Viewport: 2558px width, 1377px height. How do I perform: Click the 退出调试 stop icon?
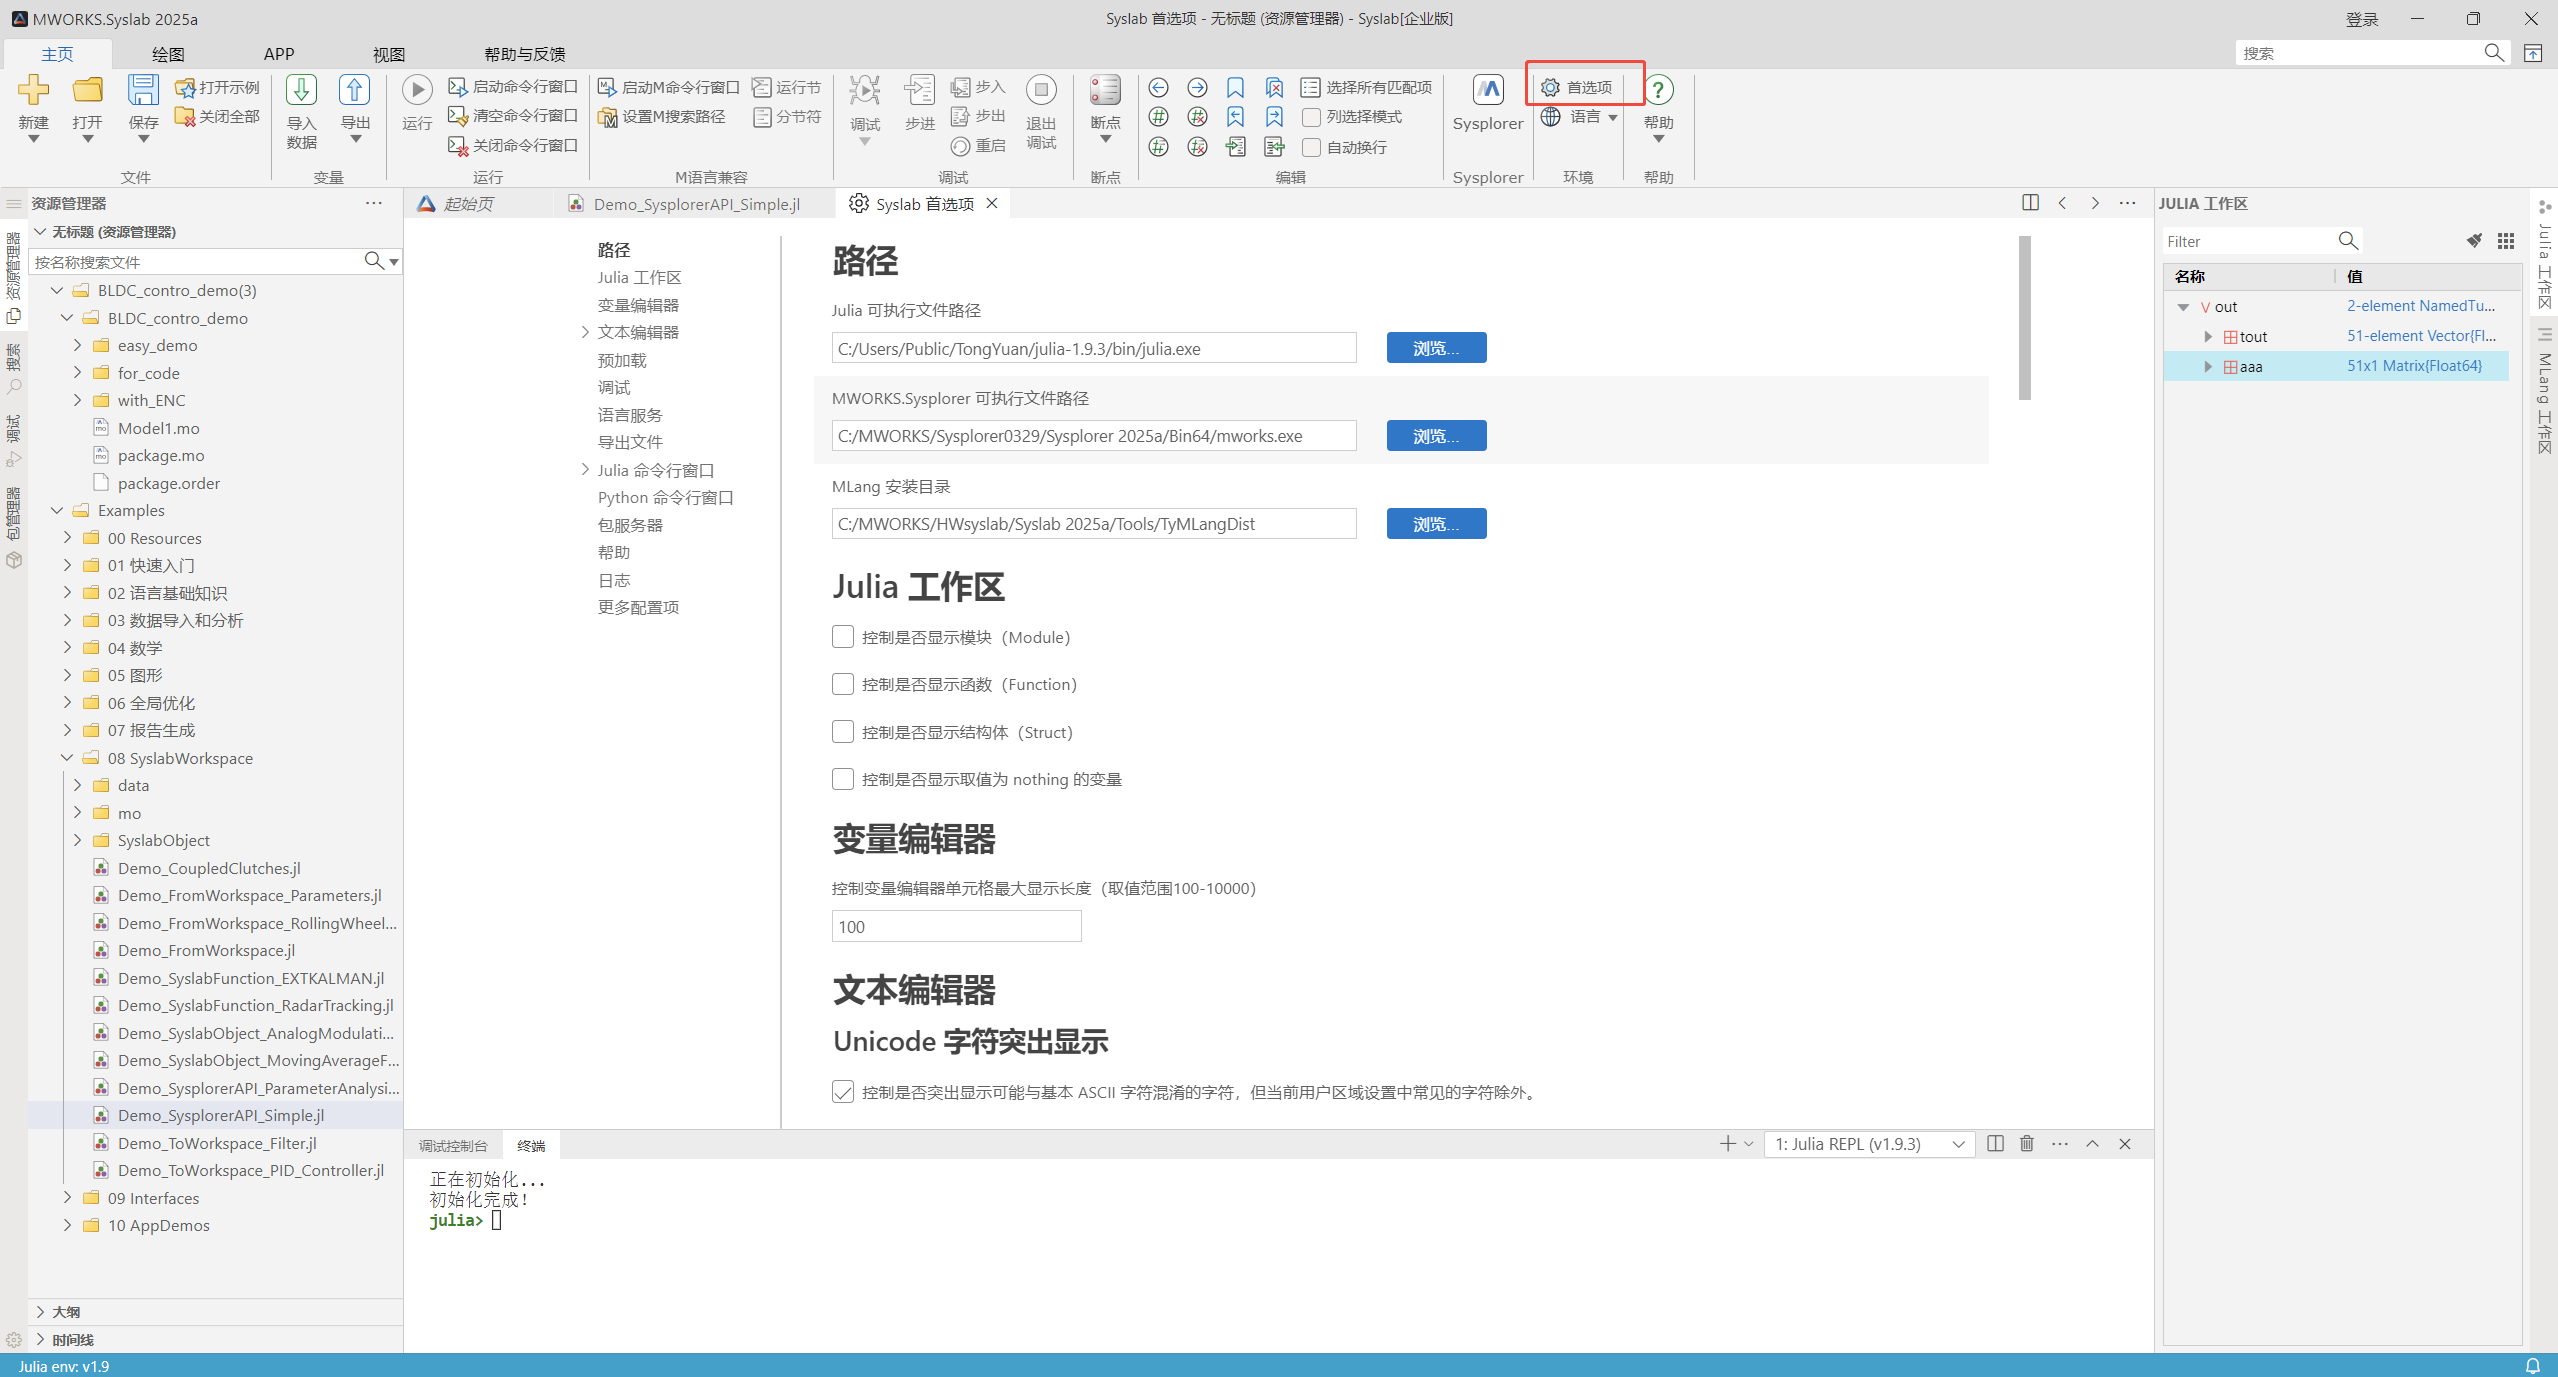tap(1041, 90)
